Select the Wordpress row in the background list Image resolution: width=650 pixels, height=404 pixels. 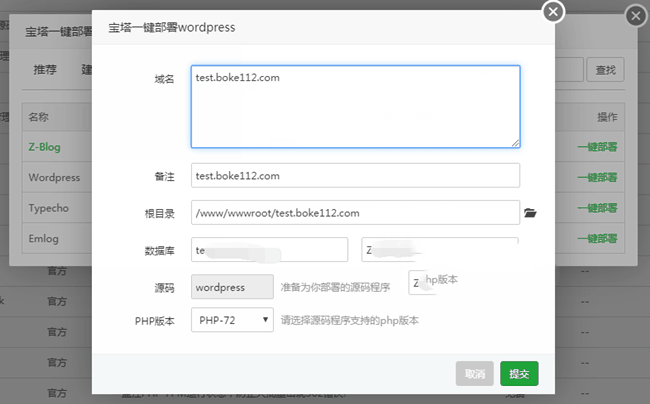point(54,177)
